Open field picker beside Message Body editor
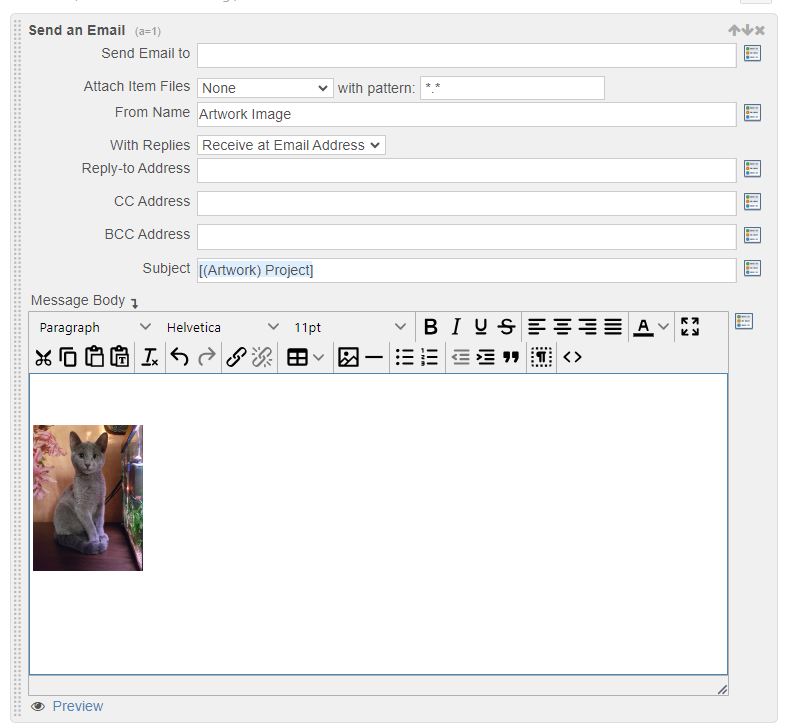The image size is (788, 728). [x=743, y=321]
